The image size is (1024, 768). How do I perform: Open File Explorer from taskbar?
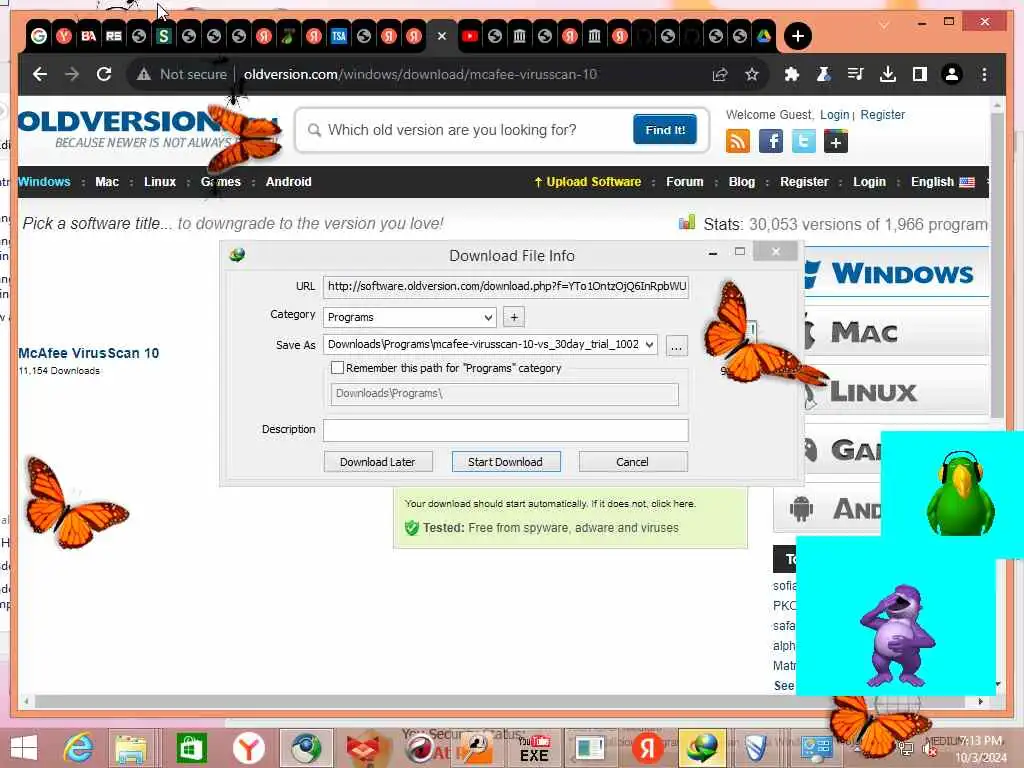click(x=131, y=748)
